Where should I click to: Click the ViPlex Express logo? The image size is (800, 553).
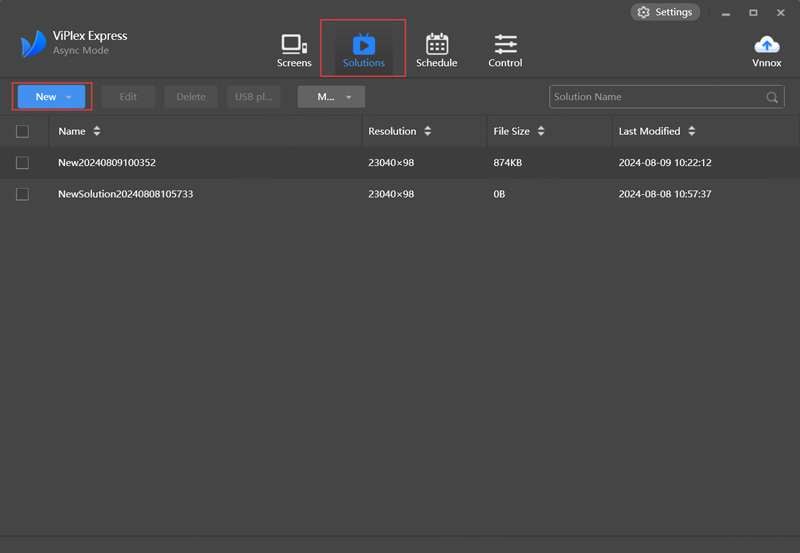point(33,44)
